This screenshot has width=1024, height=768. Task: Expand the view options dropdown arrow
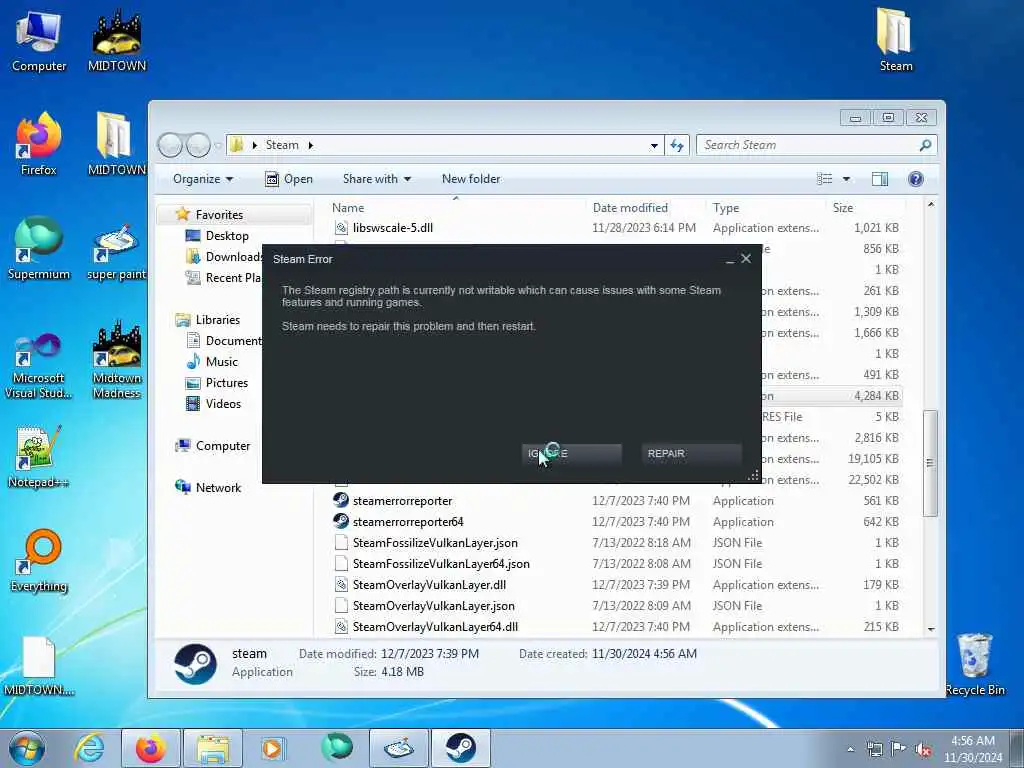[846, 179]
